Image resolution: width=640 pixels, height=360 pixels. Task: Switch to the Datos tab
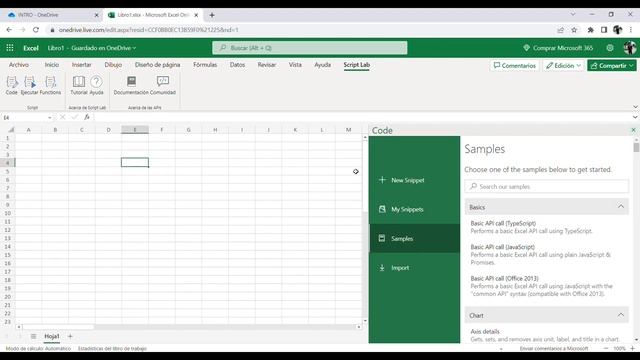tap(237, 64)
